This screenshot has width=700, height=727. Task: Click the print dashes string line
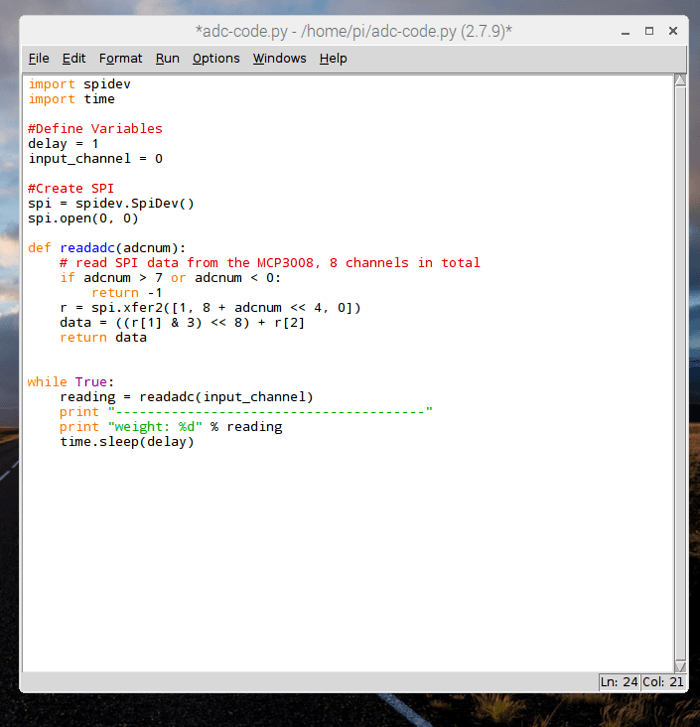coord(246,412)
